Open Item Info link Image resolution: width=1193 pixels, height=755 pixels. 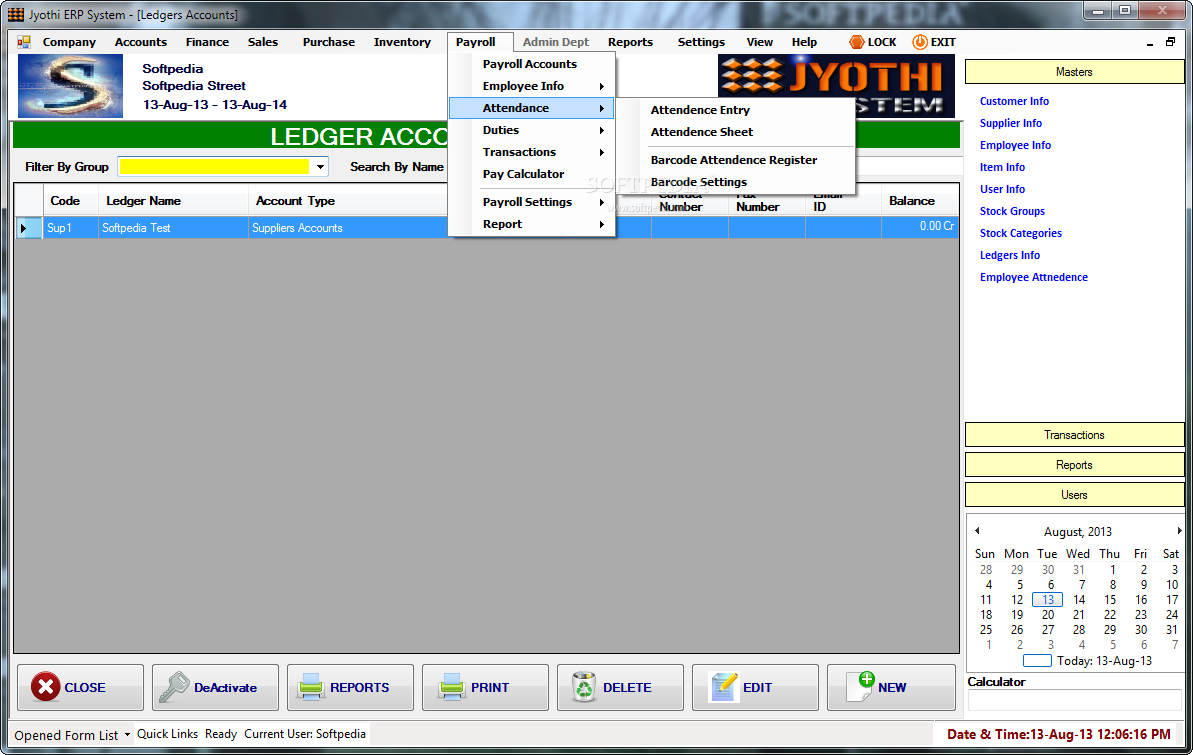(x=1002, y=167)
